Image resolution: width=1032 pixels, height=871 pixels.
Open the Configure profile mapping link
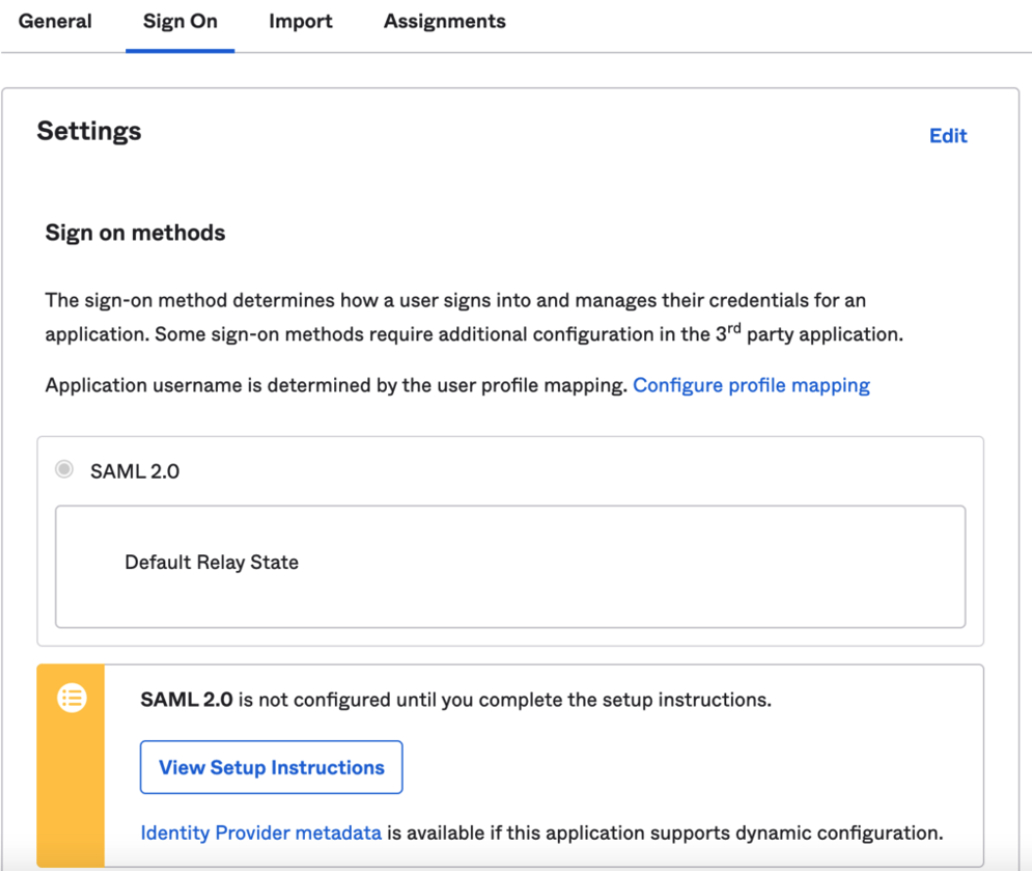(751, 385)
